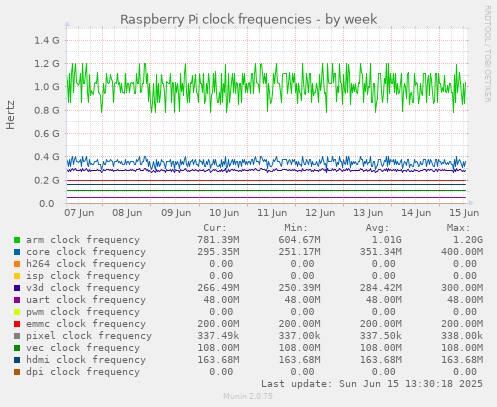
Task: Click the core minimum value 251.17M
Action: [x=299, y=252]
